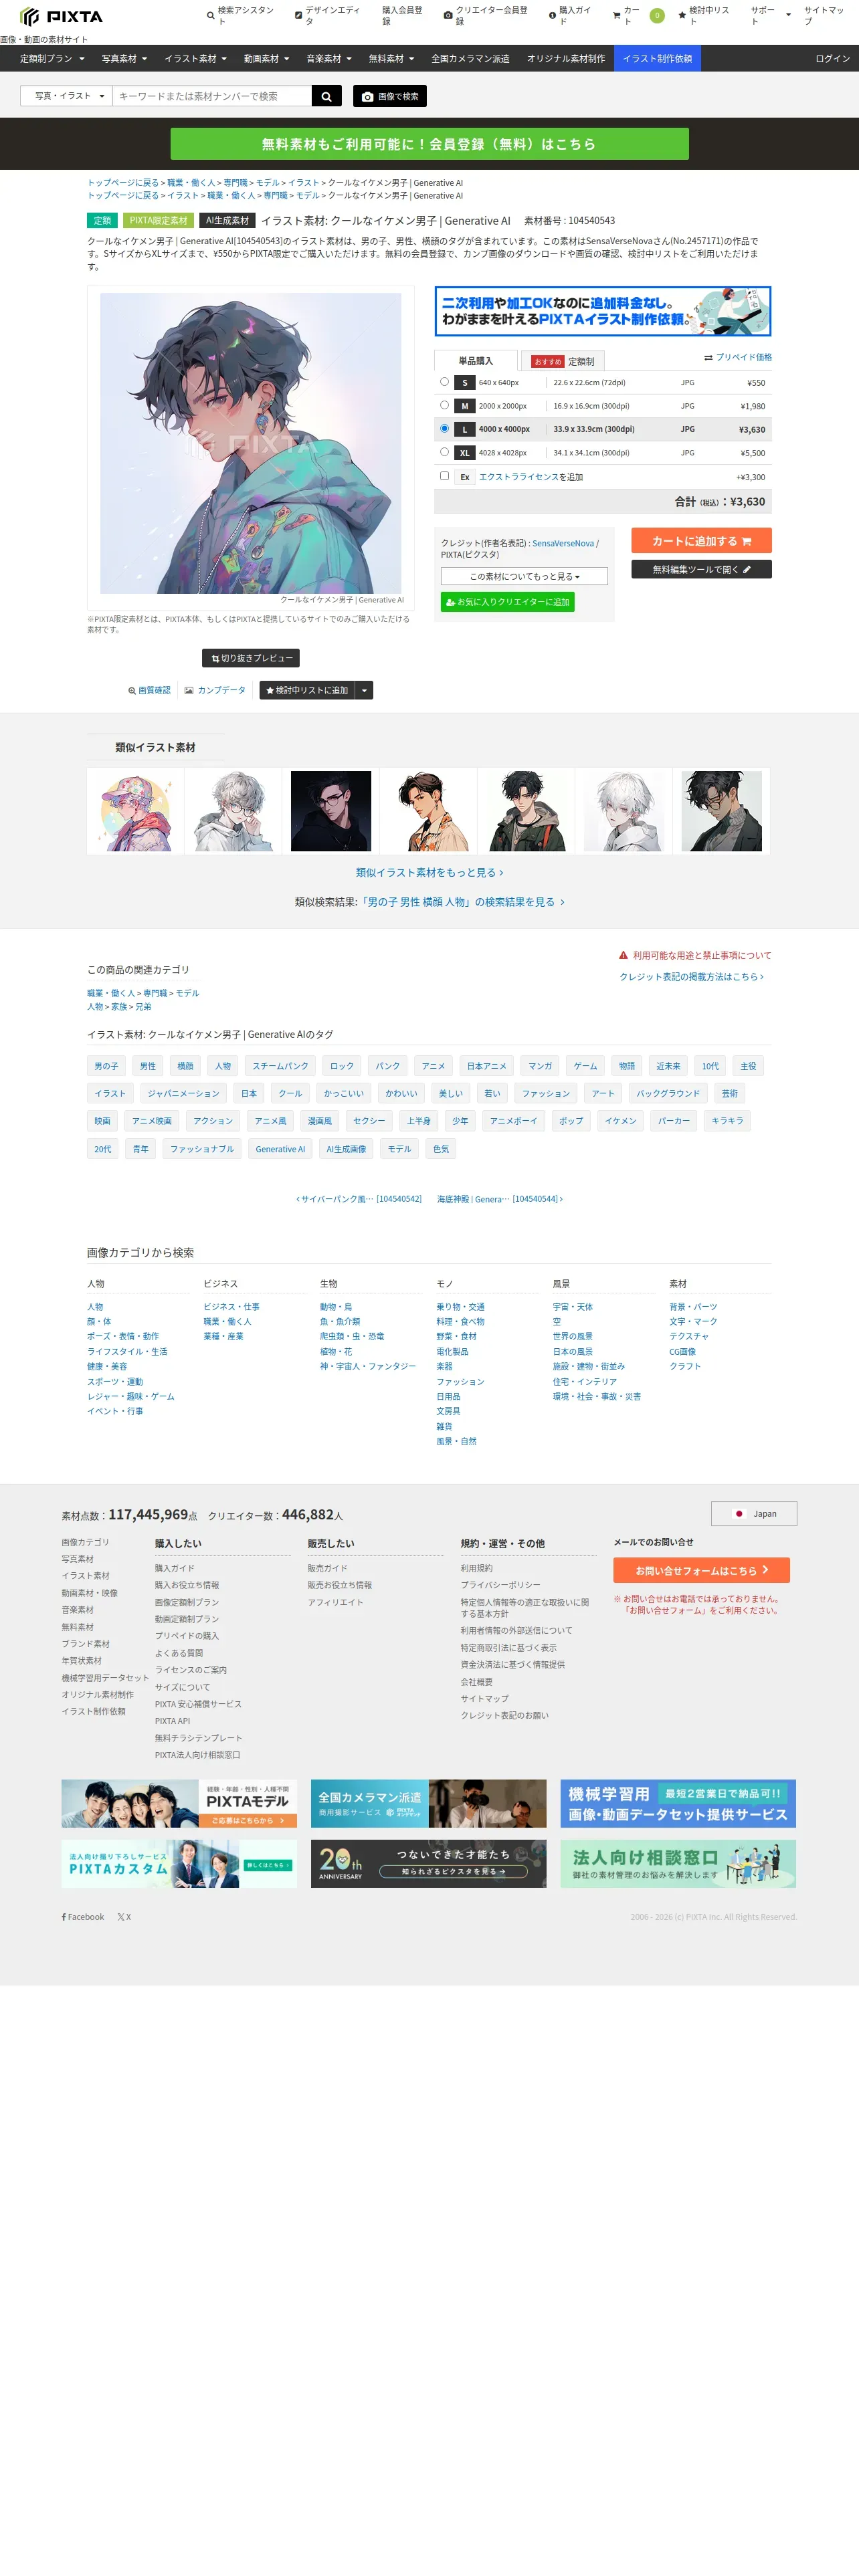Expand the 無料素材 nav dropdown
Screen dimensions: 859x2576
coord(391,59)
